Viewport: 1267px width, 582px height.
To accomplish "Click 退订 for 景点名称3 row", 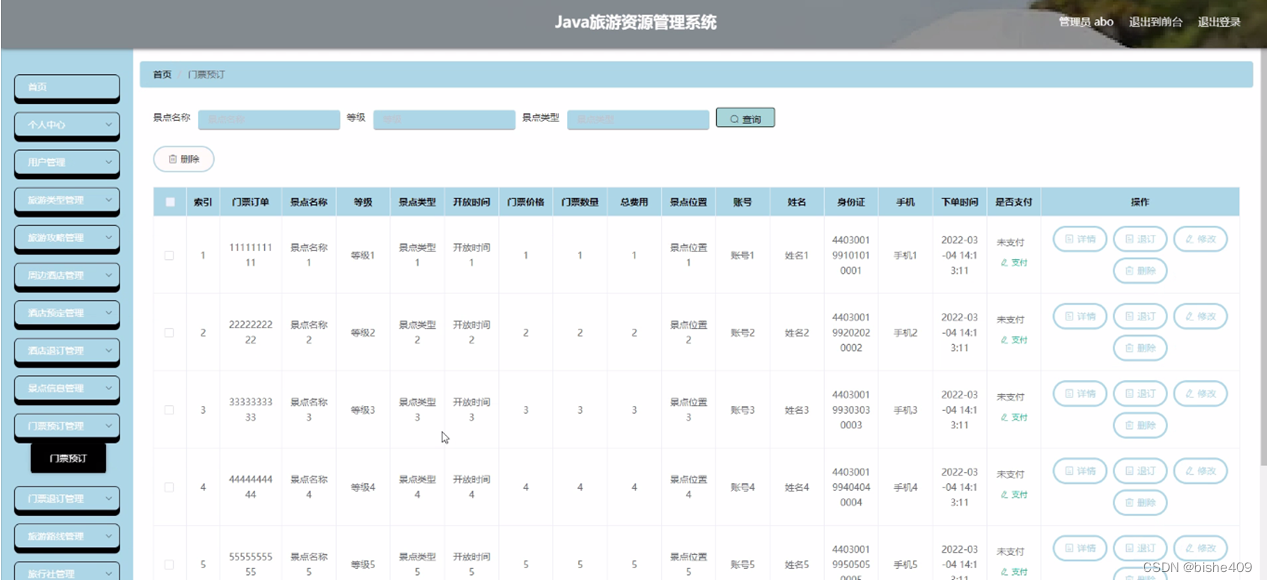I will point(1140,394).
